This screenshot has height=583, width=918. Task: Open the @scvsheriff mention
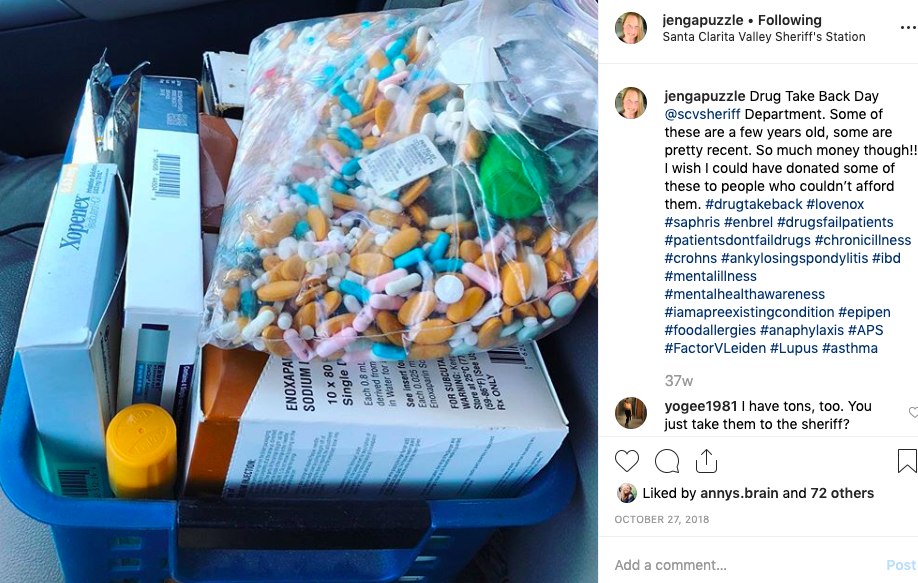703,114
